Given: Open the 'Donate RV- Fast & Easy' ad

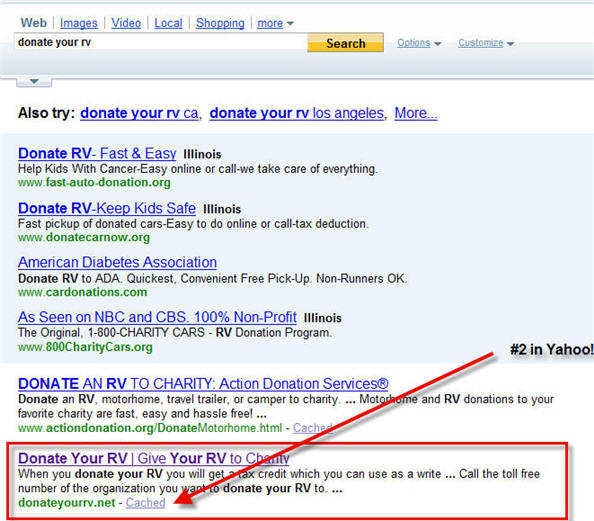Looking at the screenshot, I should click(x=97, y=153).
